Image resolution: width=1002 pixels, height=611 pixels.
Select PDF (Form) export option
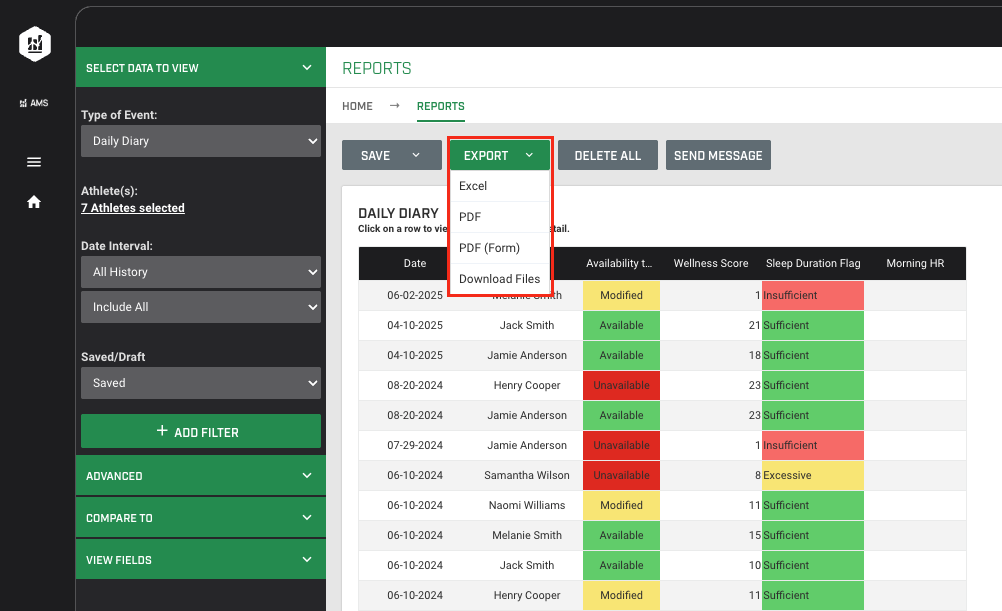click(x=489, y=248)
